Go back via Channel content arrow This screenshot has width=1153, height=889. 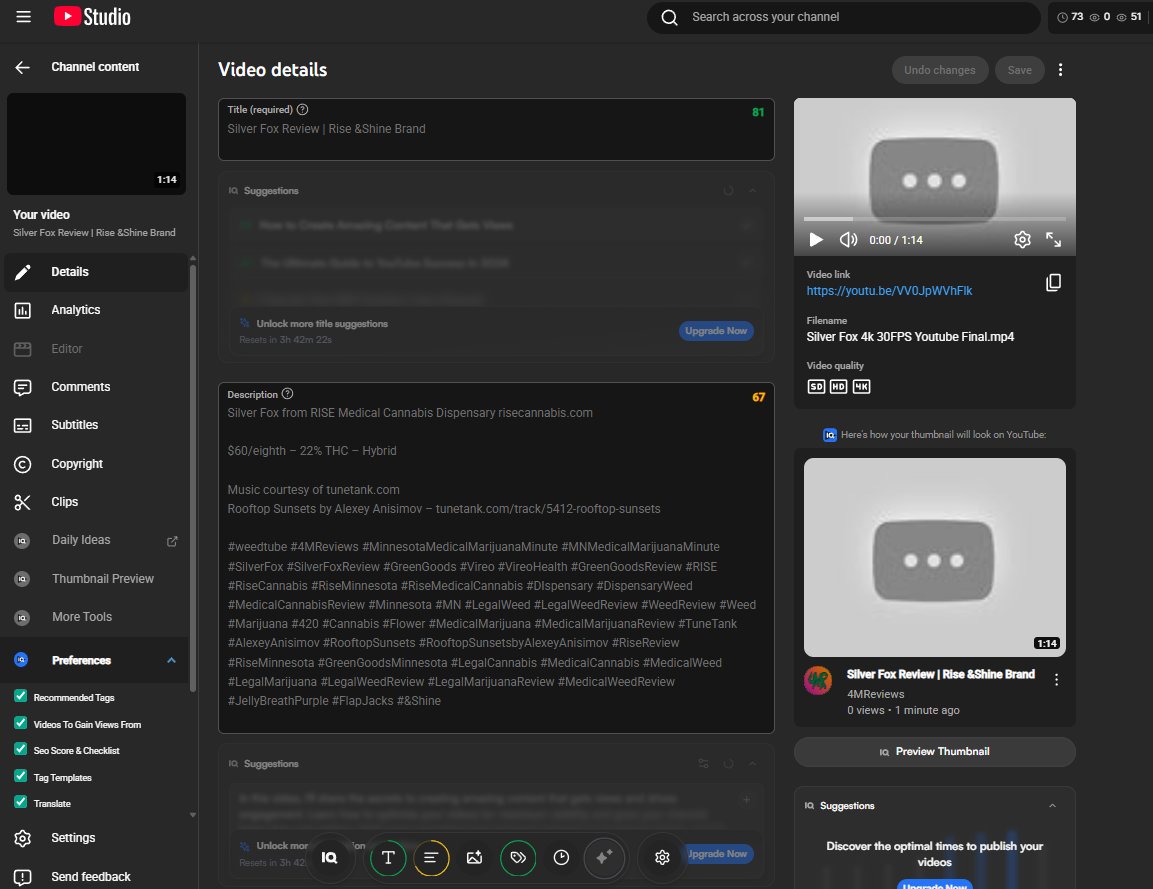coord(22,68)
